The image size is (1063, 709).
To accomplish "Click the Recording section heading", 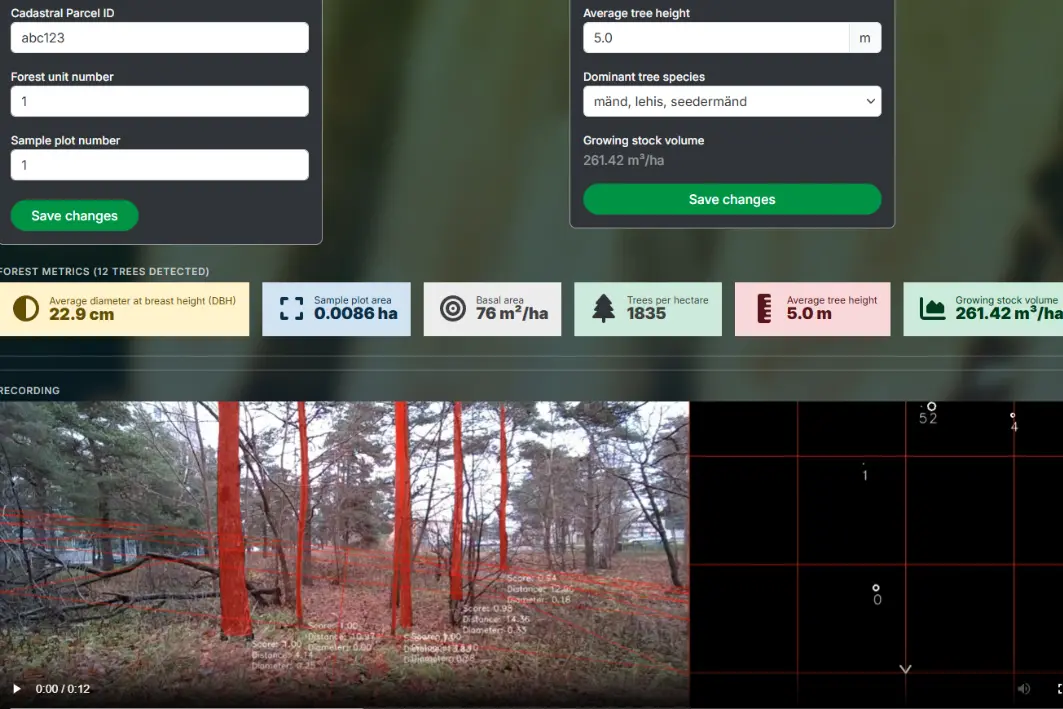I will pyautogui.click(x=30, y=390).
